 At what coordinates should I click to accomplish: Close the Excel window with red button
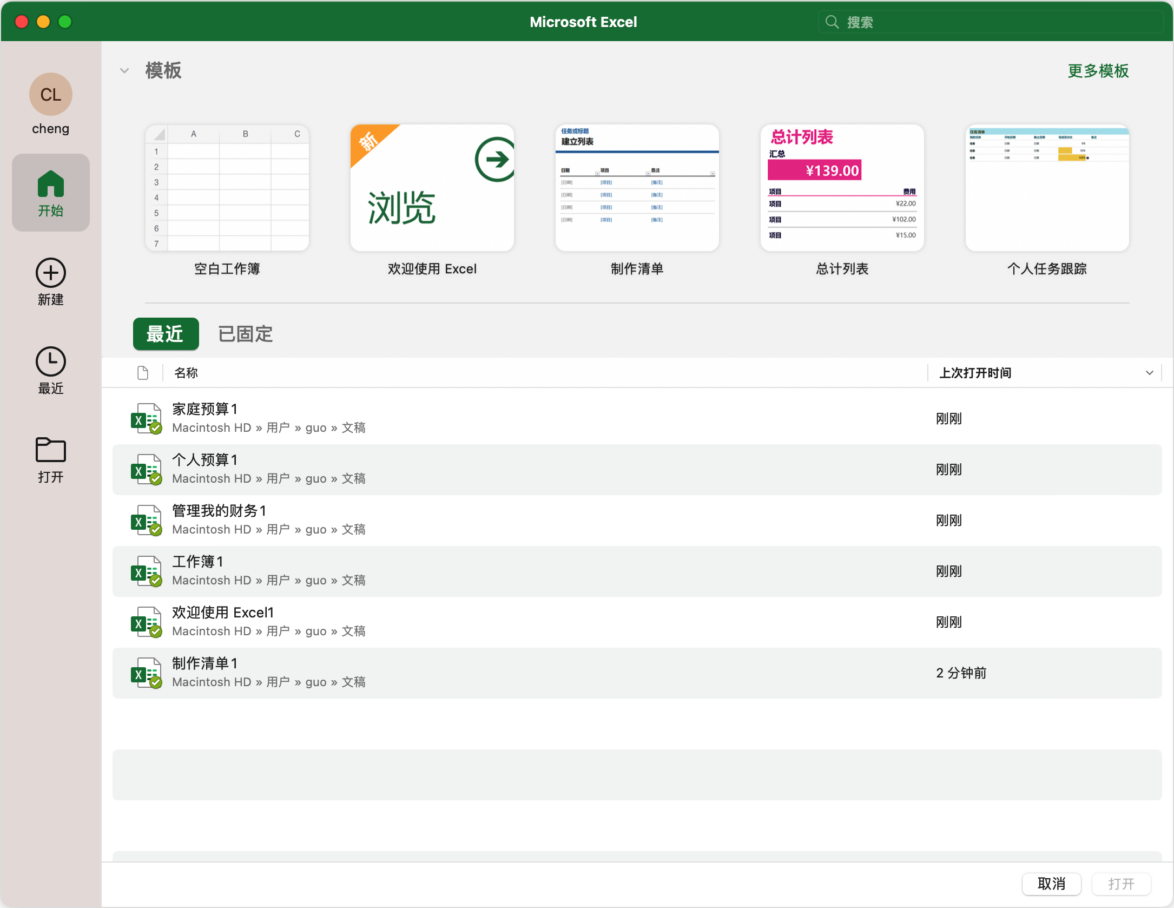click(x=22, y=22)
